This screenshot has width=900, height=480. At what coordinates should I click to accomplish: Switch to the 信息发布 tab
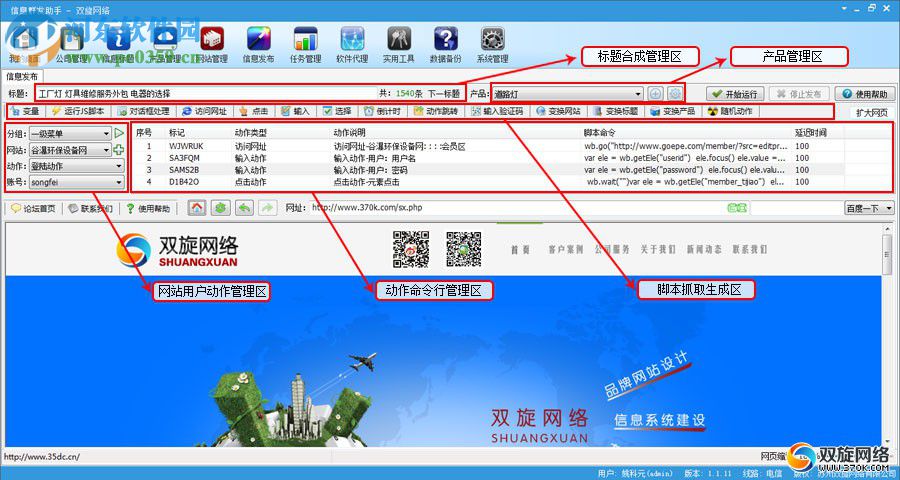click(x=22, y=76)
